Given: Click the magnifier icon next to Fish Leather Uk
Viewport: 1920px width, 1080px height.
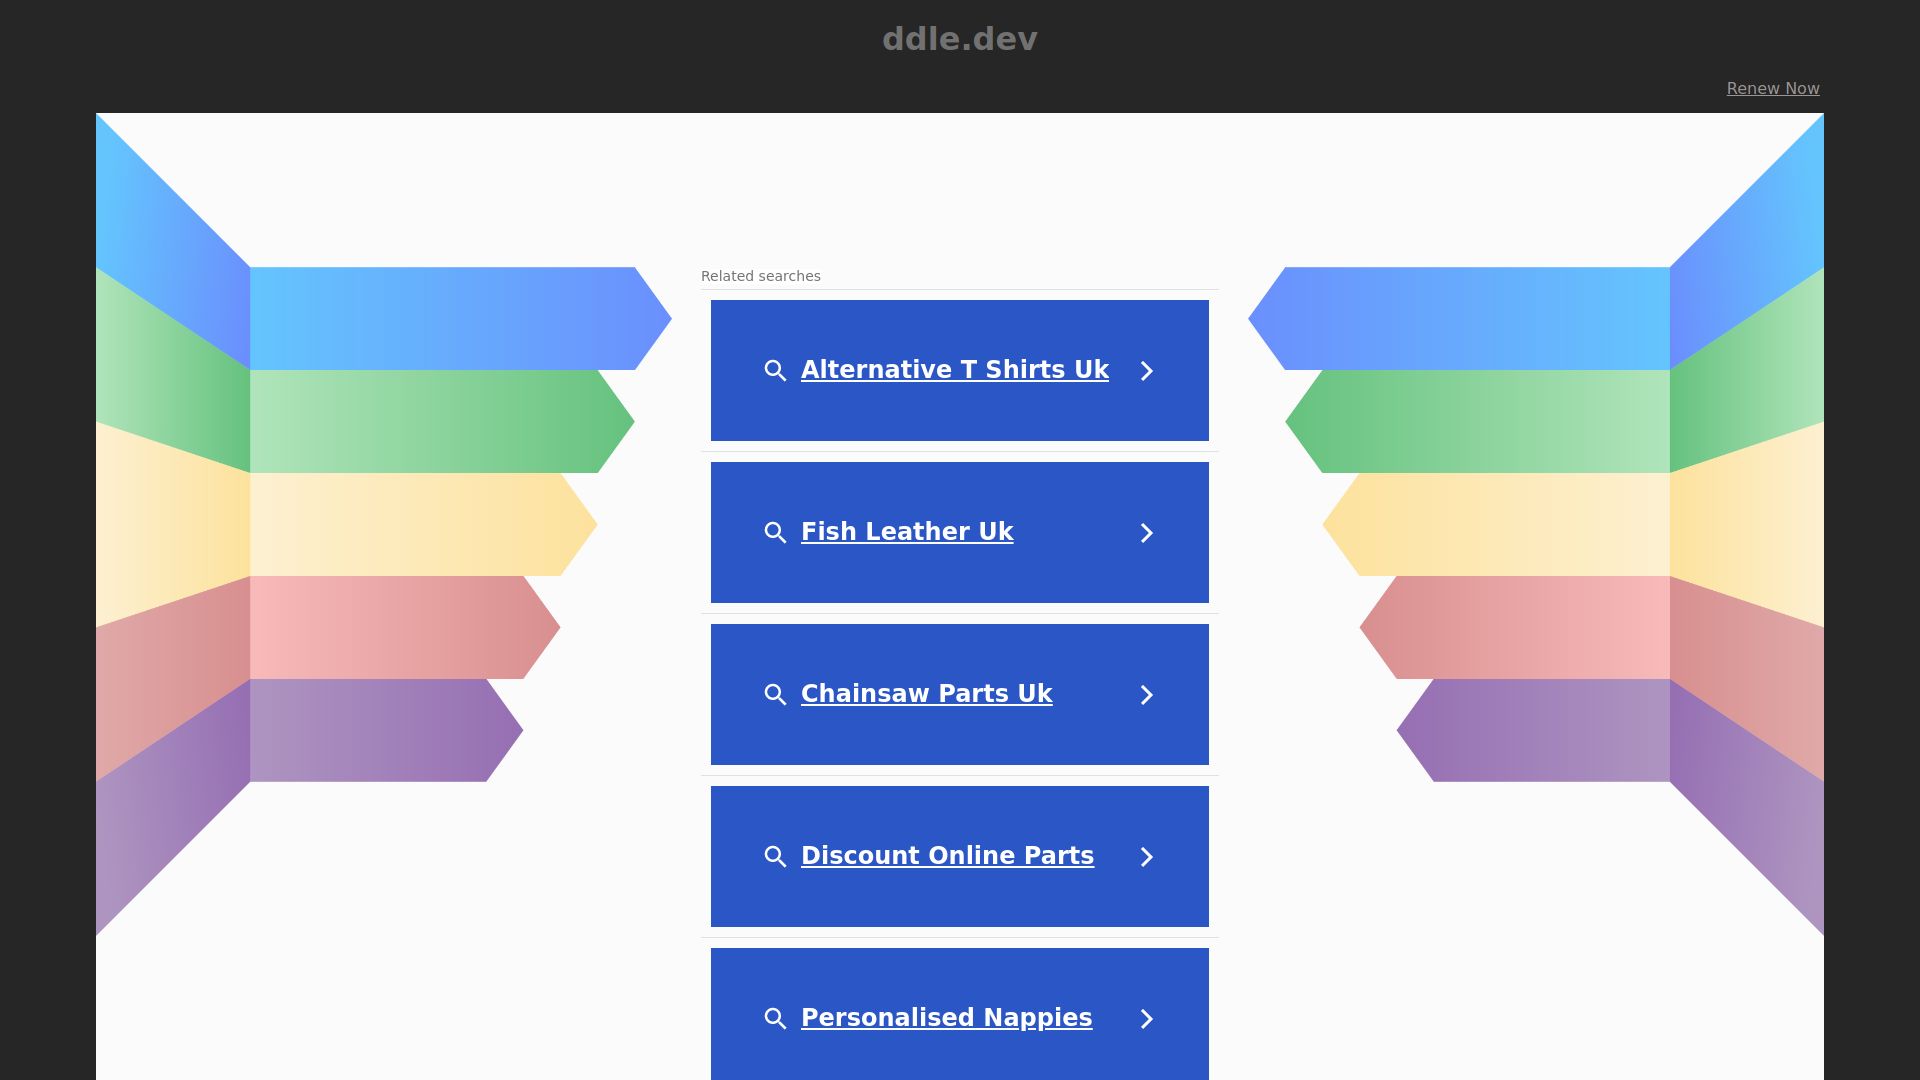Looking at the screenshot, I should click(x=775, y=533).
